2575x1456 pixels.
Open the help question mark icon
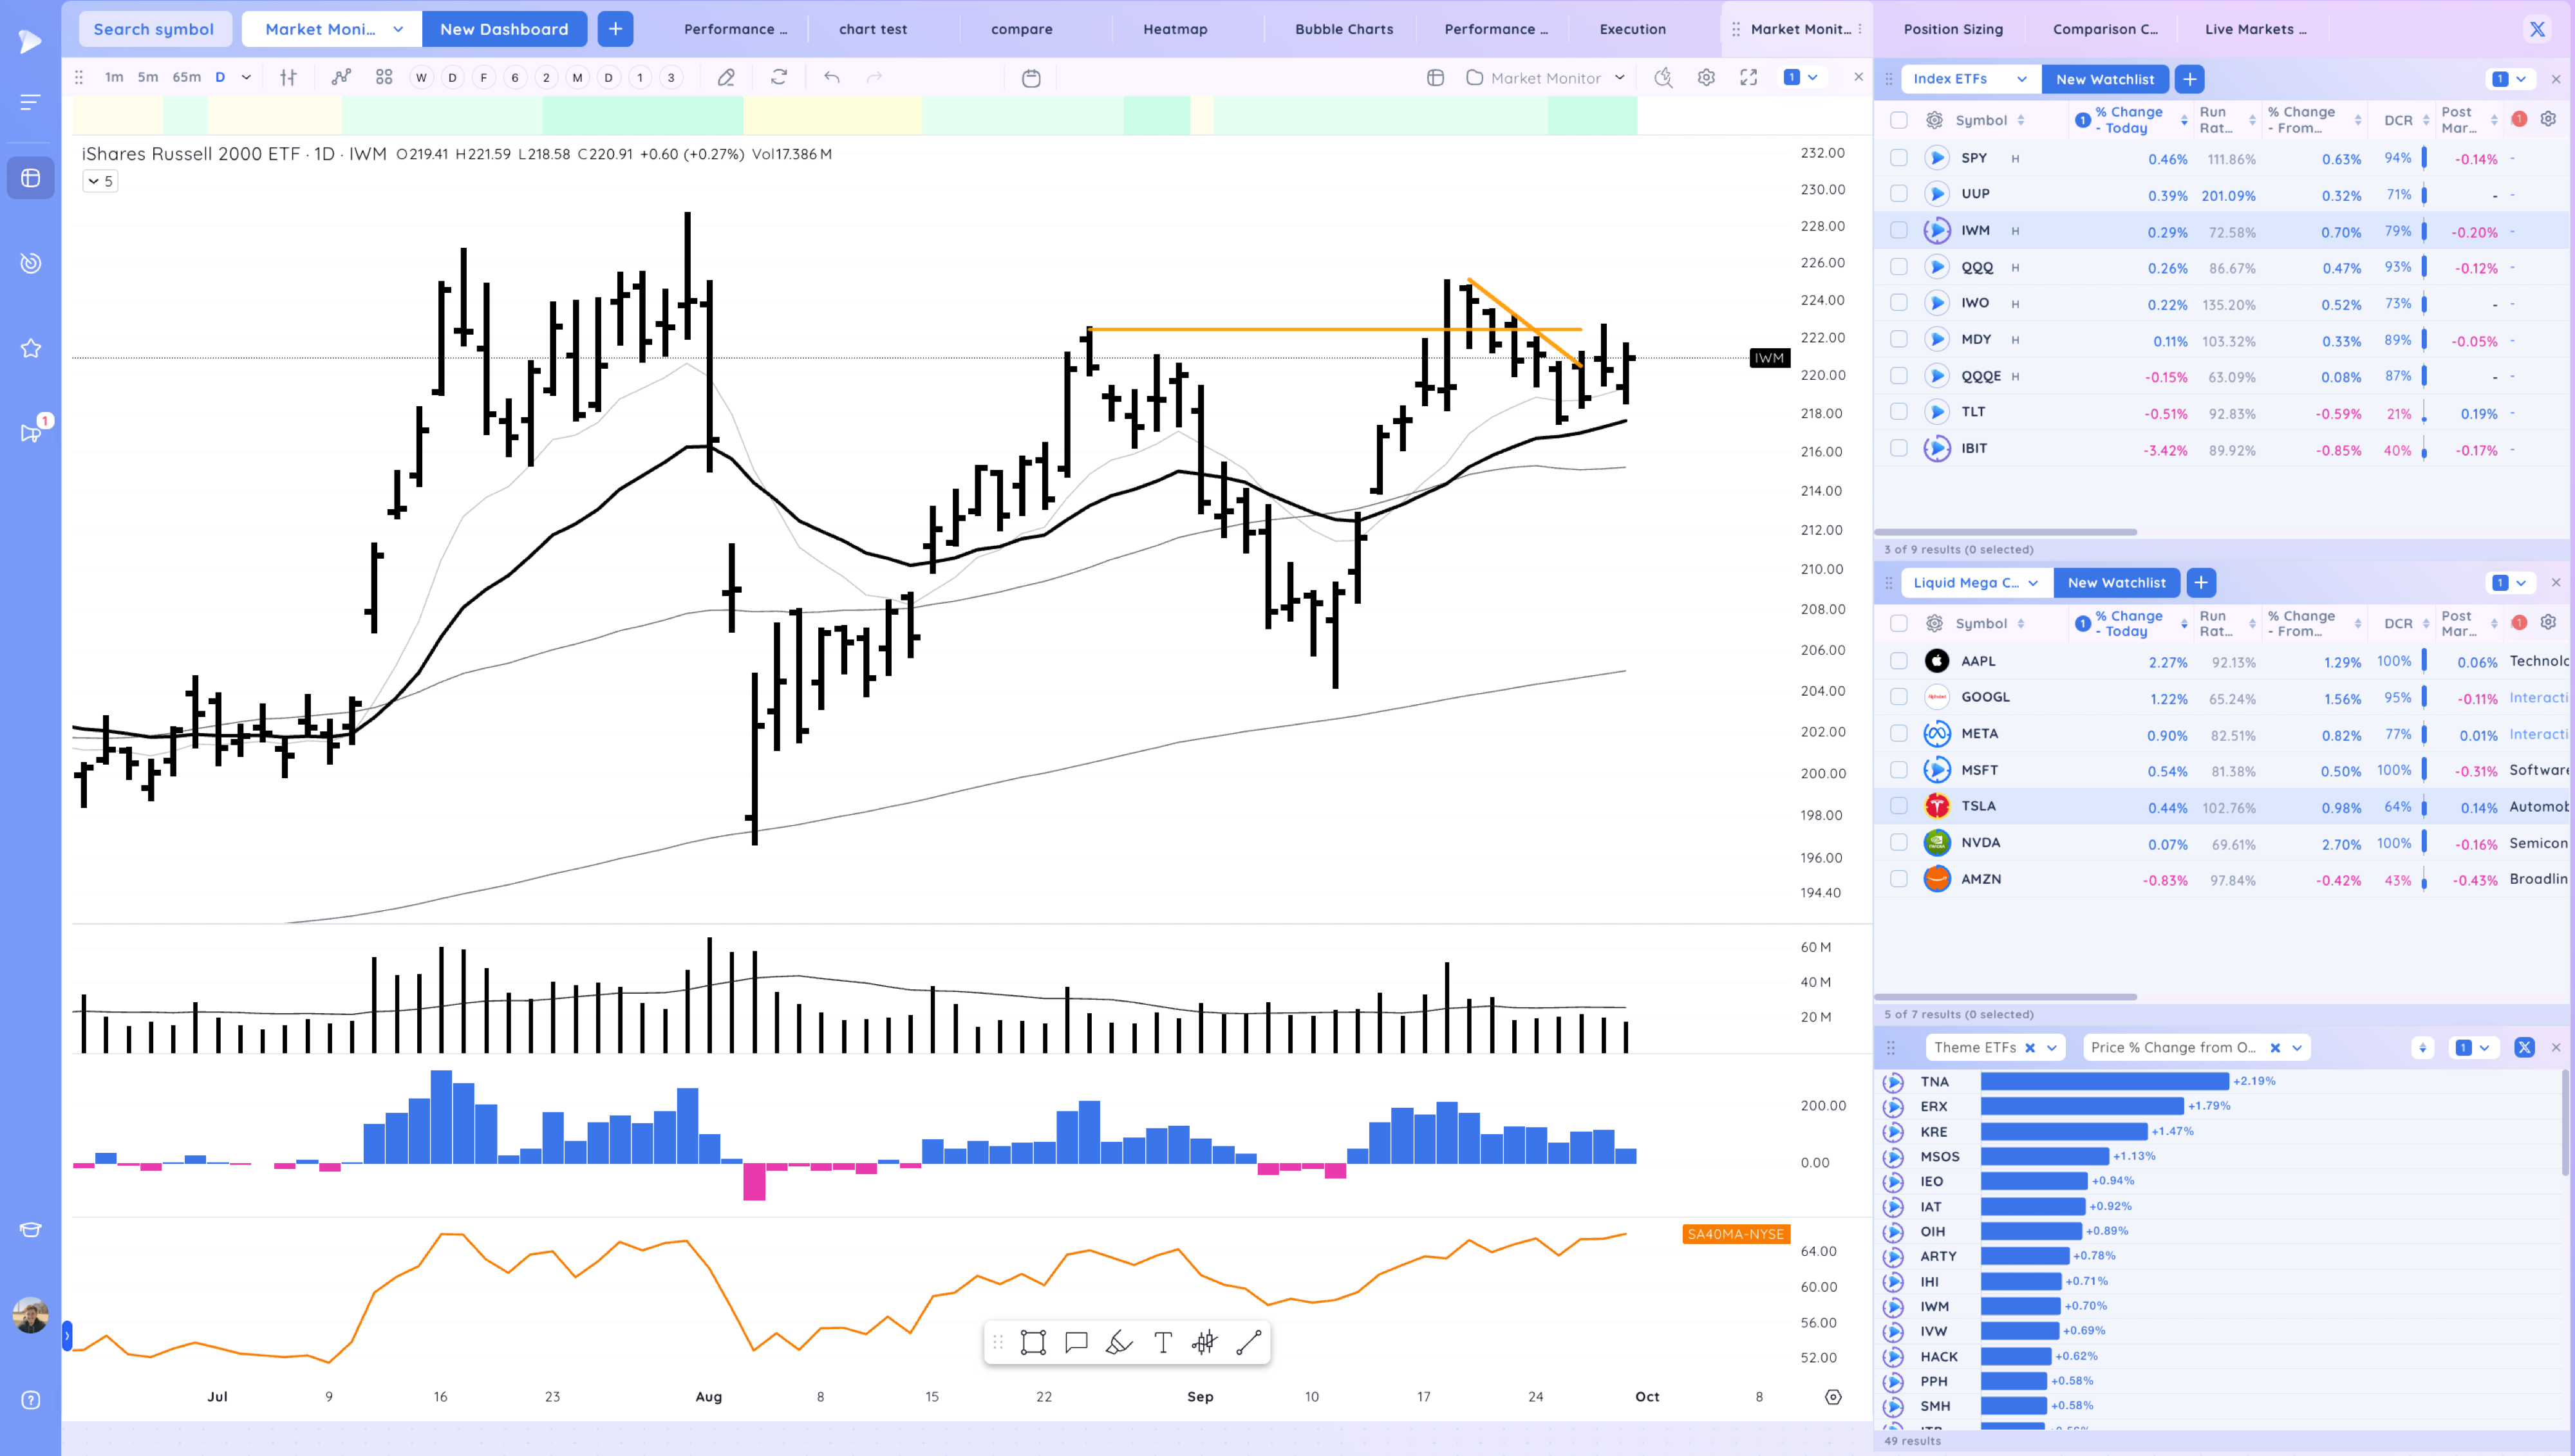point(30,1400)
